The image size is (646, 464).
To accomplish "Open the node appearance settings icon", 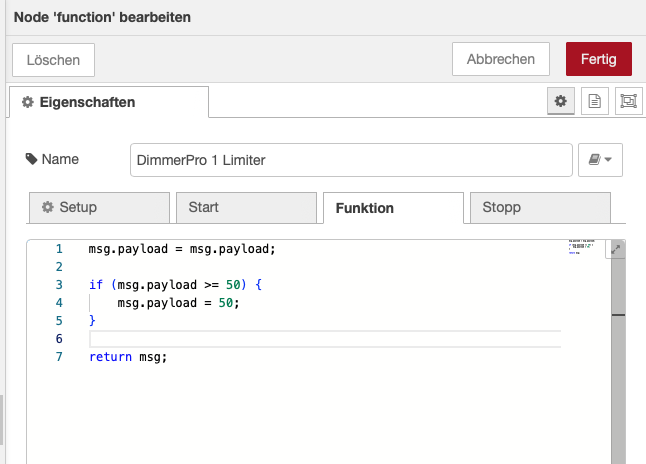I will pyautogui.click(x=627, y=101).
